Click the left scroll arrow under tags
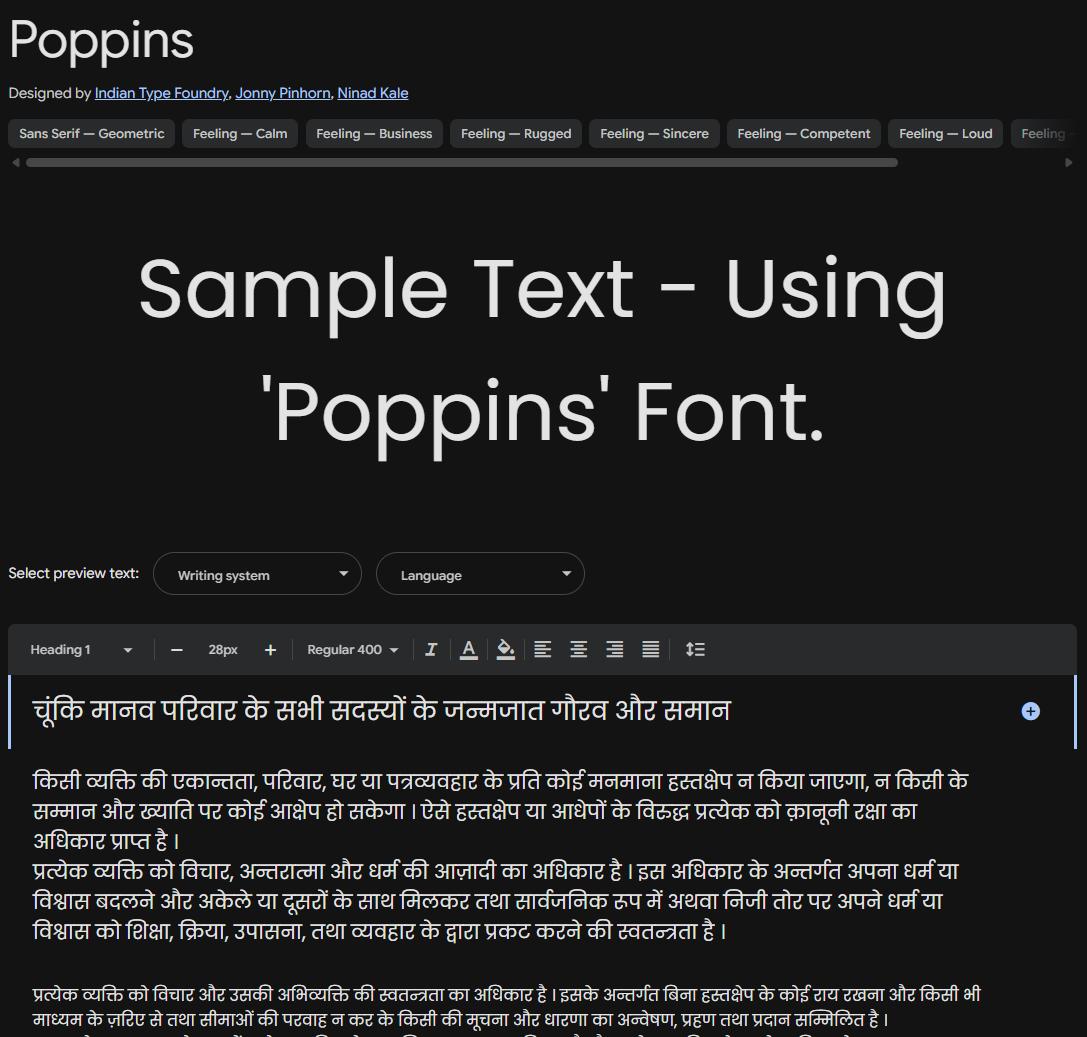The image size is (1087, 1037). (16, 162)
